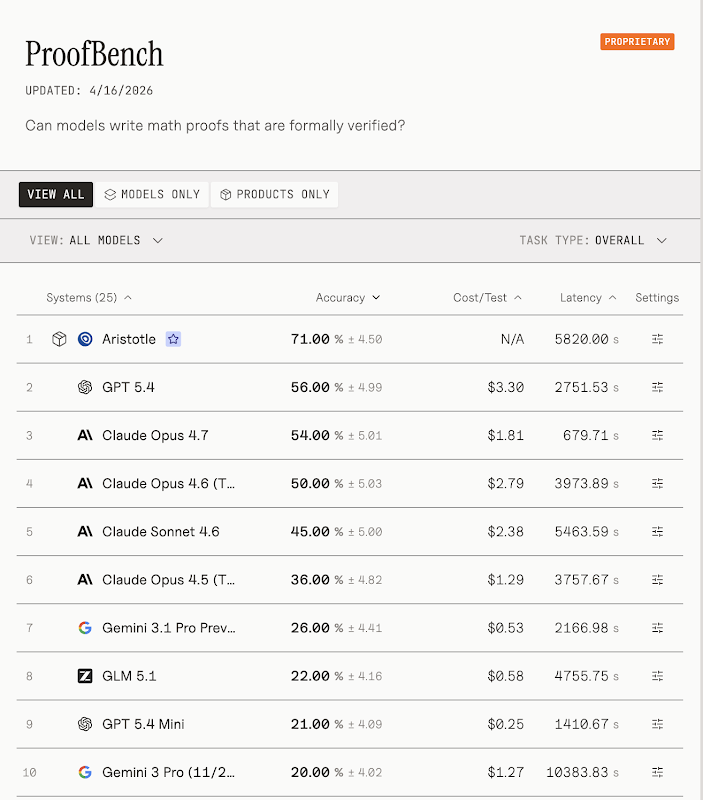The image size is (703, 800).
Task: Open settings icon for GPT 5.4 Mini row
Action: (x=657, y=724)
